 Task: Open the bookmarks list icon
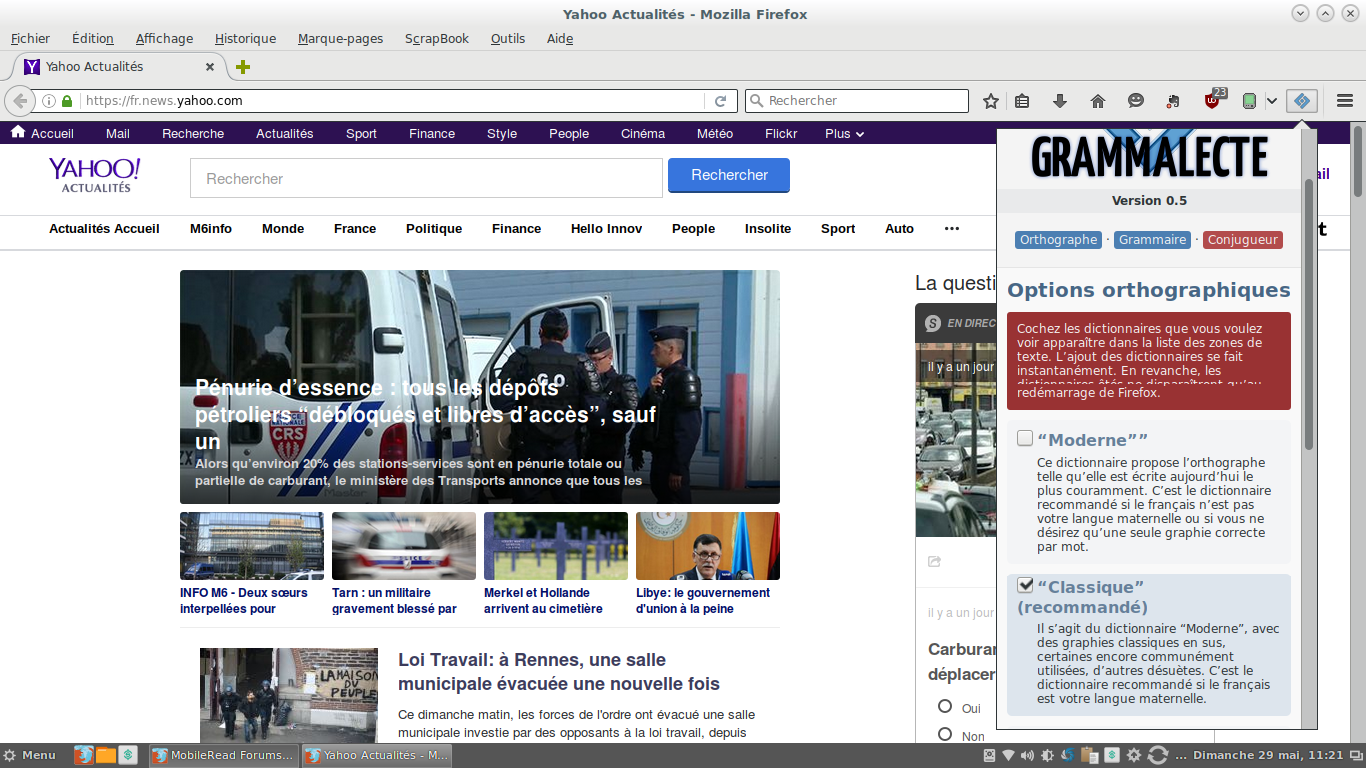point(1022,101)
